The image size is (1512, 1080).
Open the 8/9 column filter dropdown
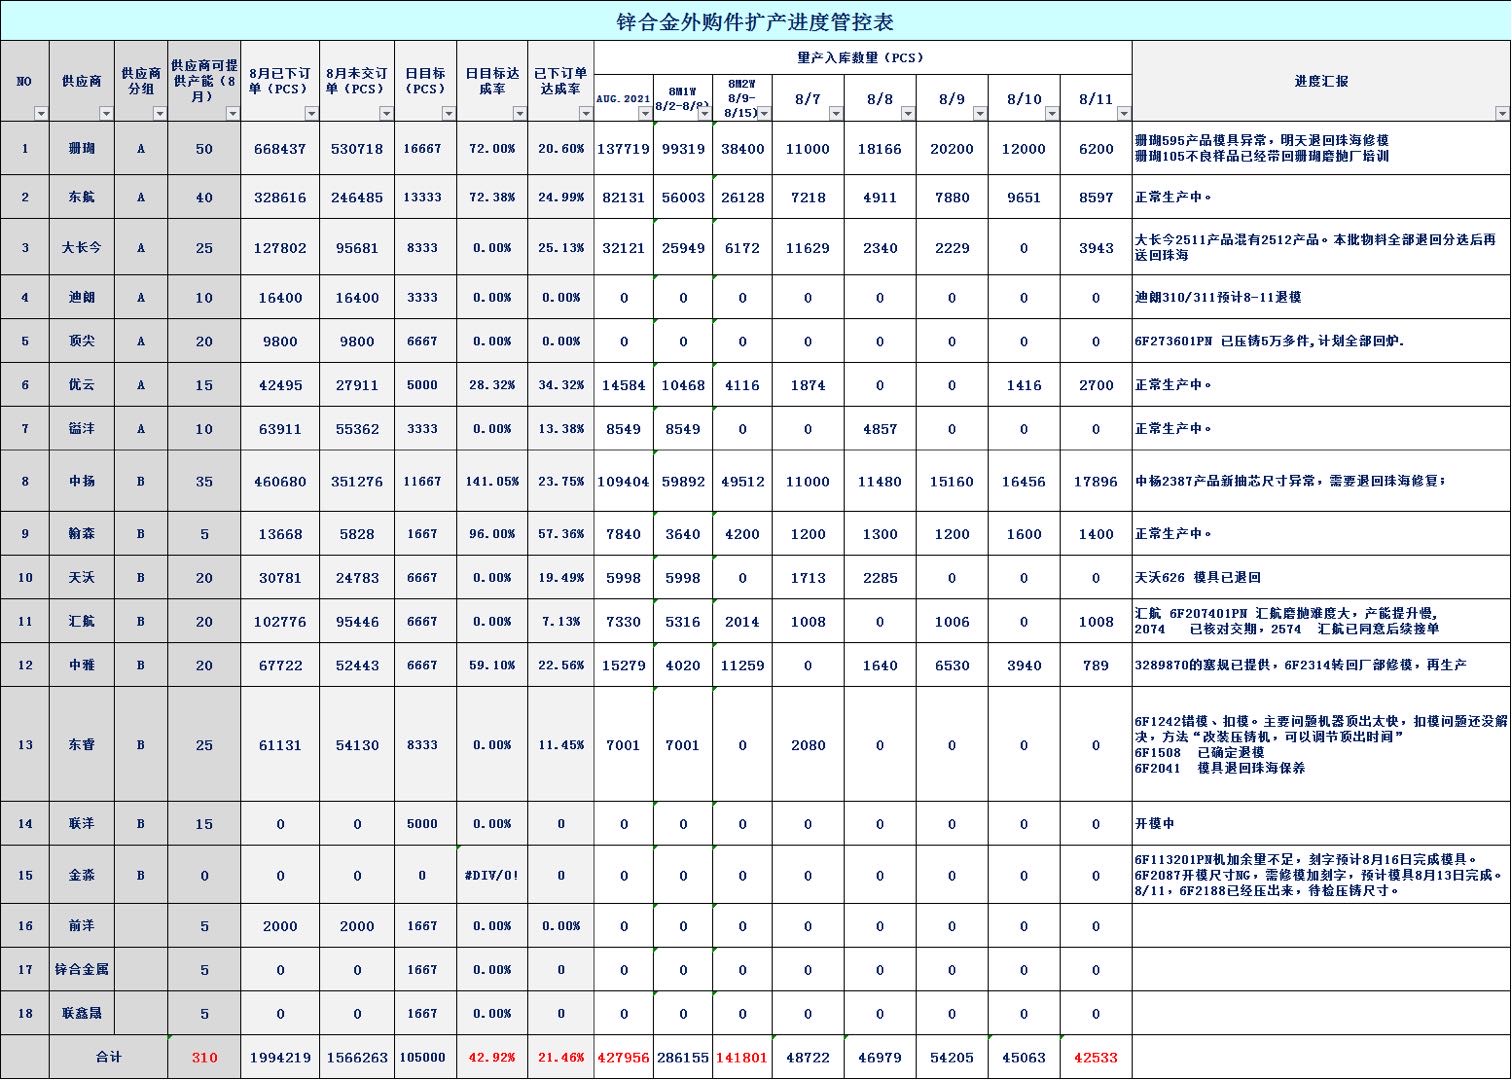(x=980, y=114)
